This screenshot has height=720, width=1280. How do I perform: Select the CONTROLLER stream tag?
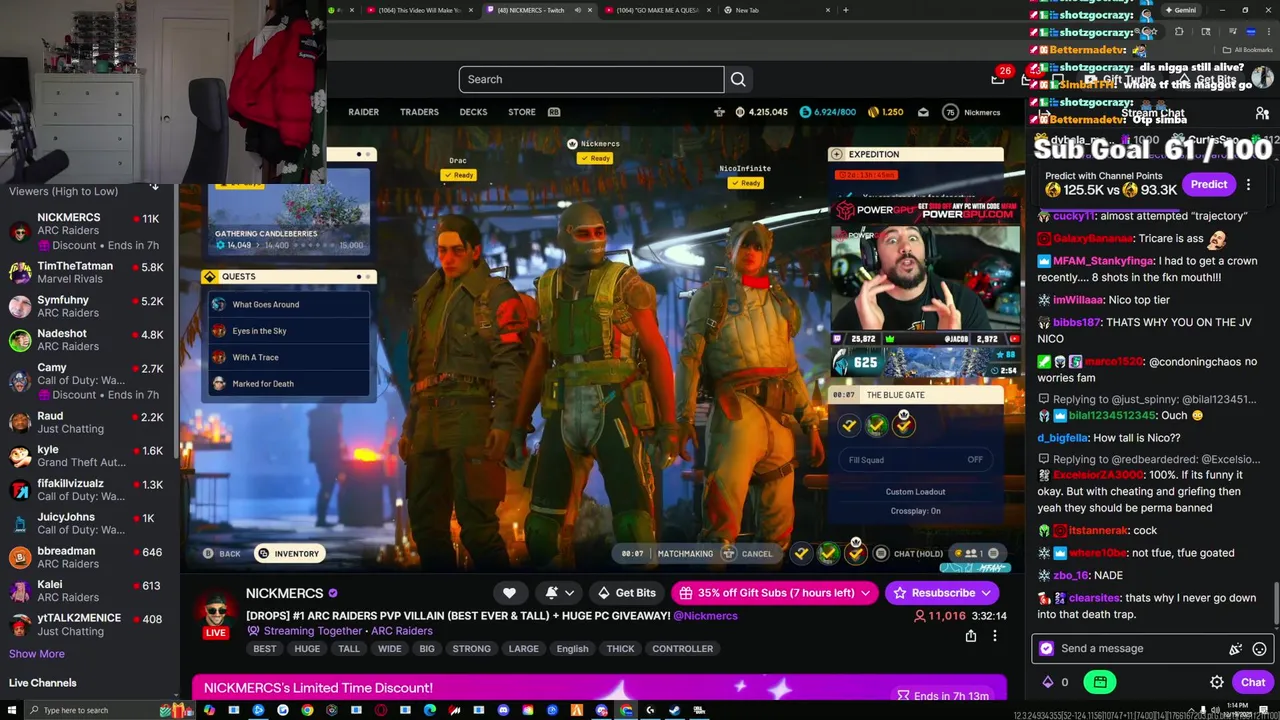click(x=683, y=649)
